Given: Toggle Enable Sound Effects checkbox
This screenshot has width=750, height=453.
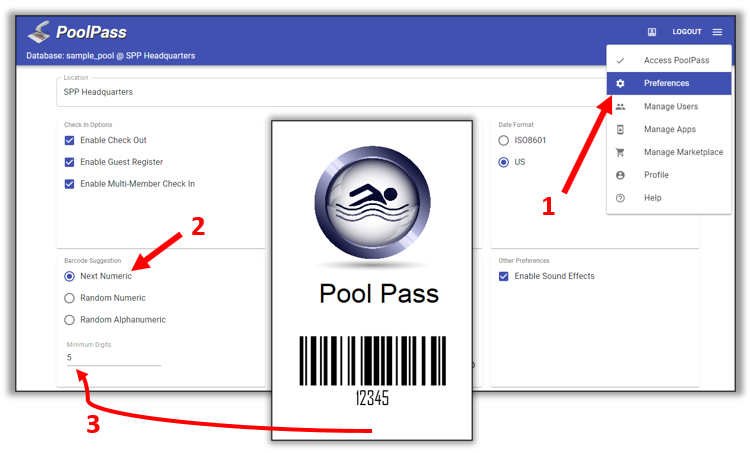Looking at the screenshot, I should (503, 276).
